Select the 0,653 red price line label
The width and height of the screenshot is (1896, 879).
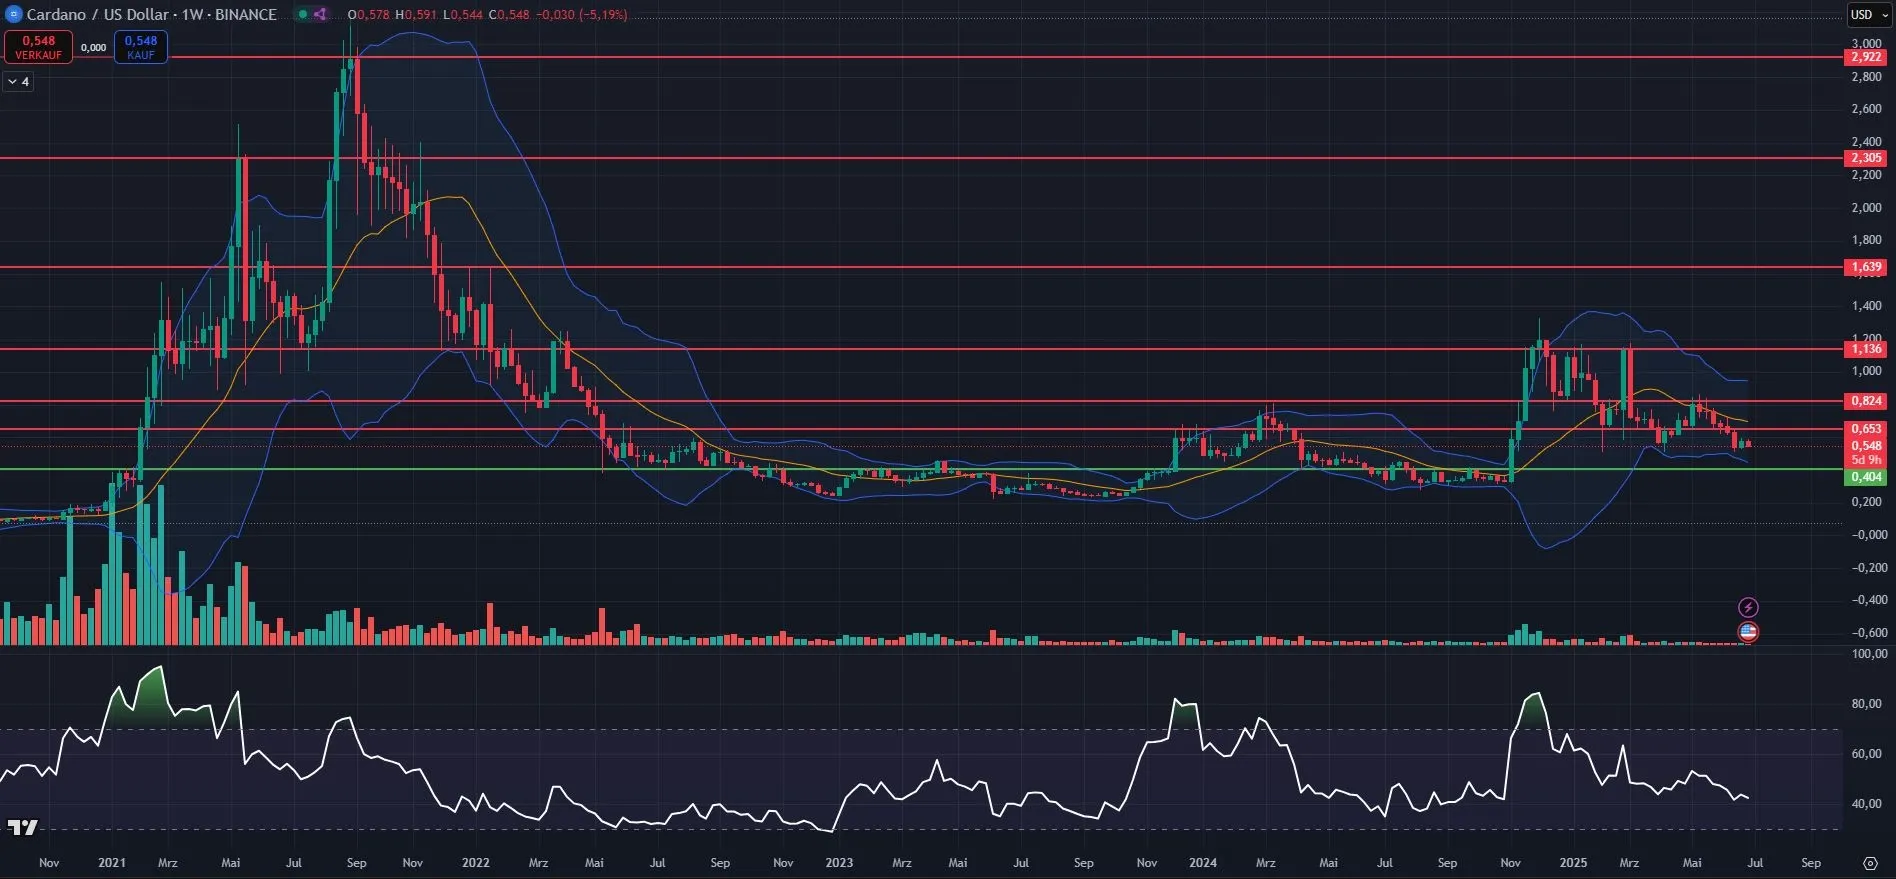1866,429
